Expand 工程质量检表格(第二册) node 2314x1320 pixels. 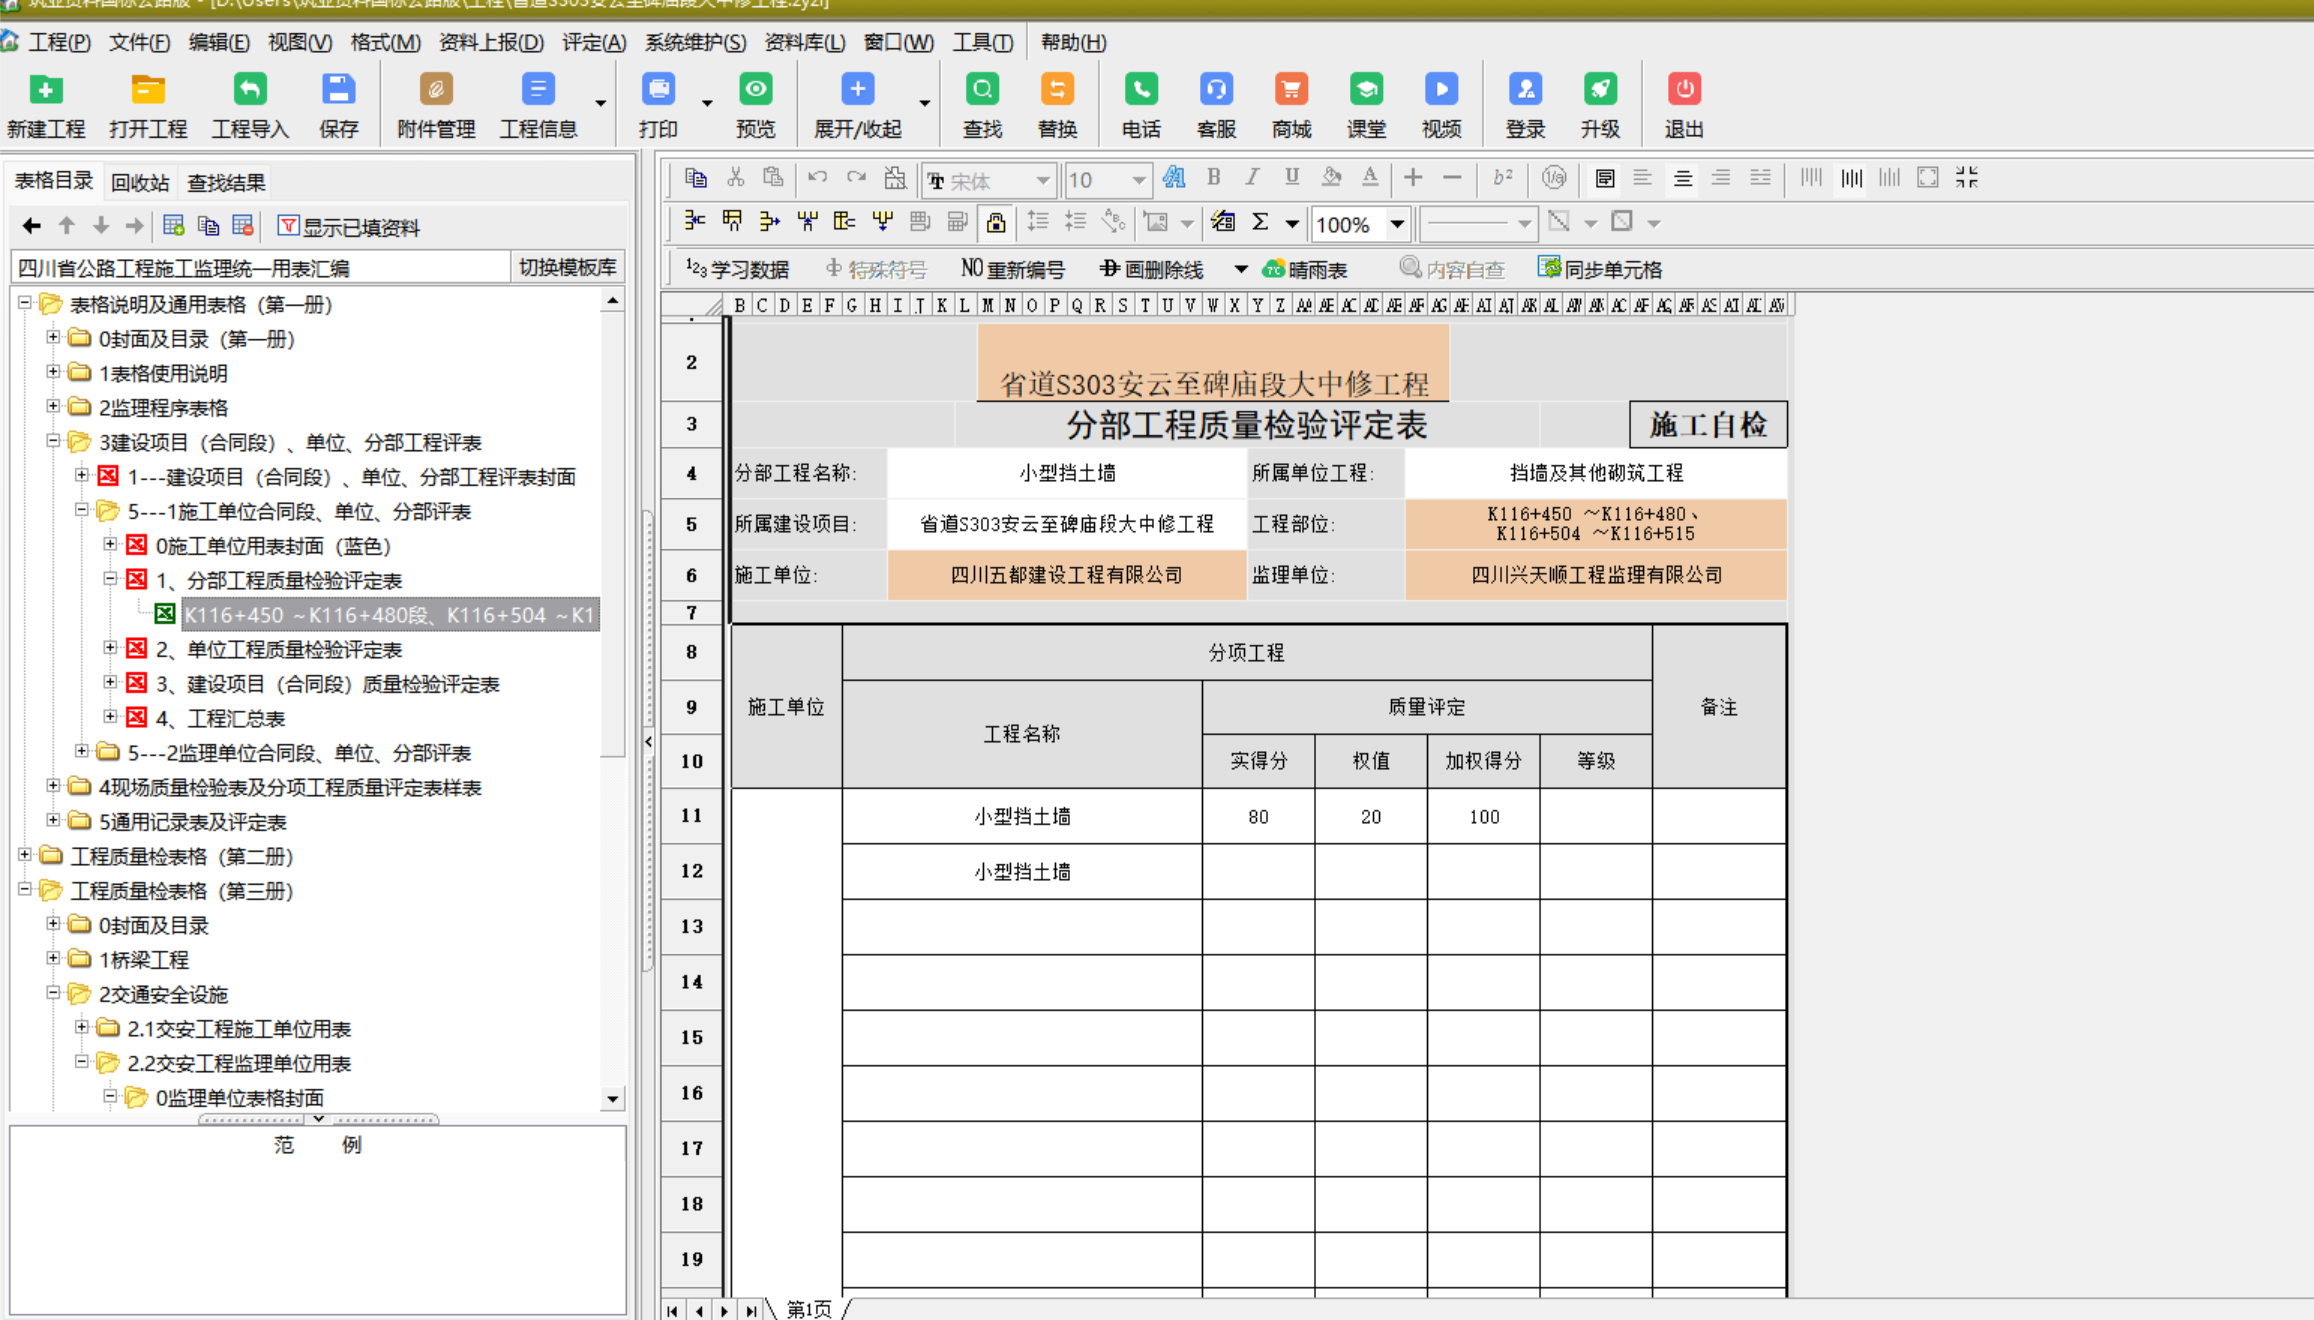point(25,855)
